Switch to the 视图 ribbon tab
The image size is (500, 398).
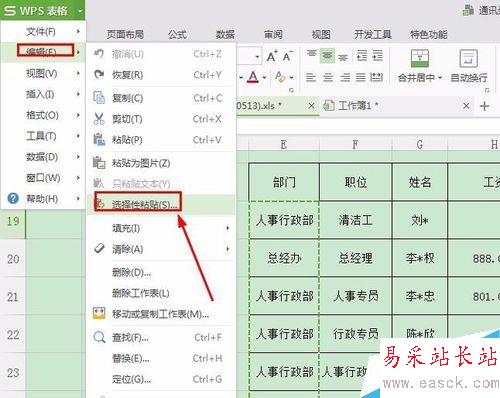(321, 34)
